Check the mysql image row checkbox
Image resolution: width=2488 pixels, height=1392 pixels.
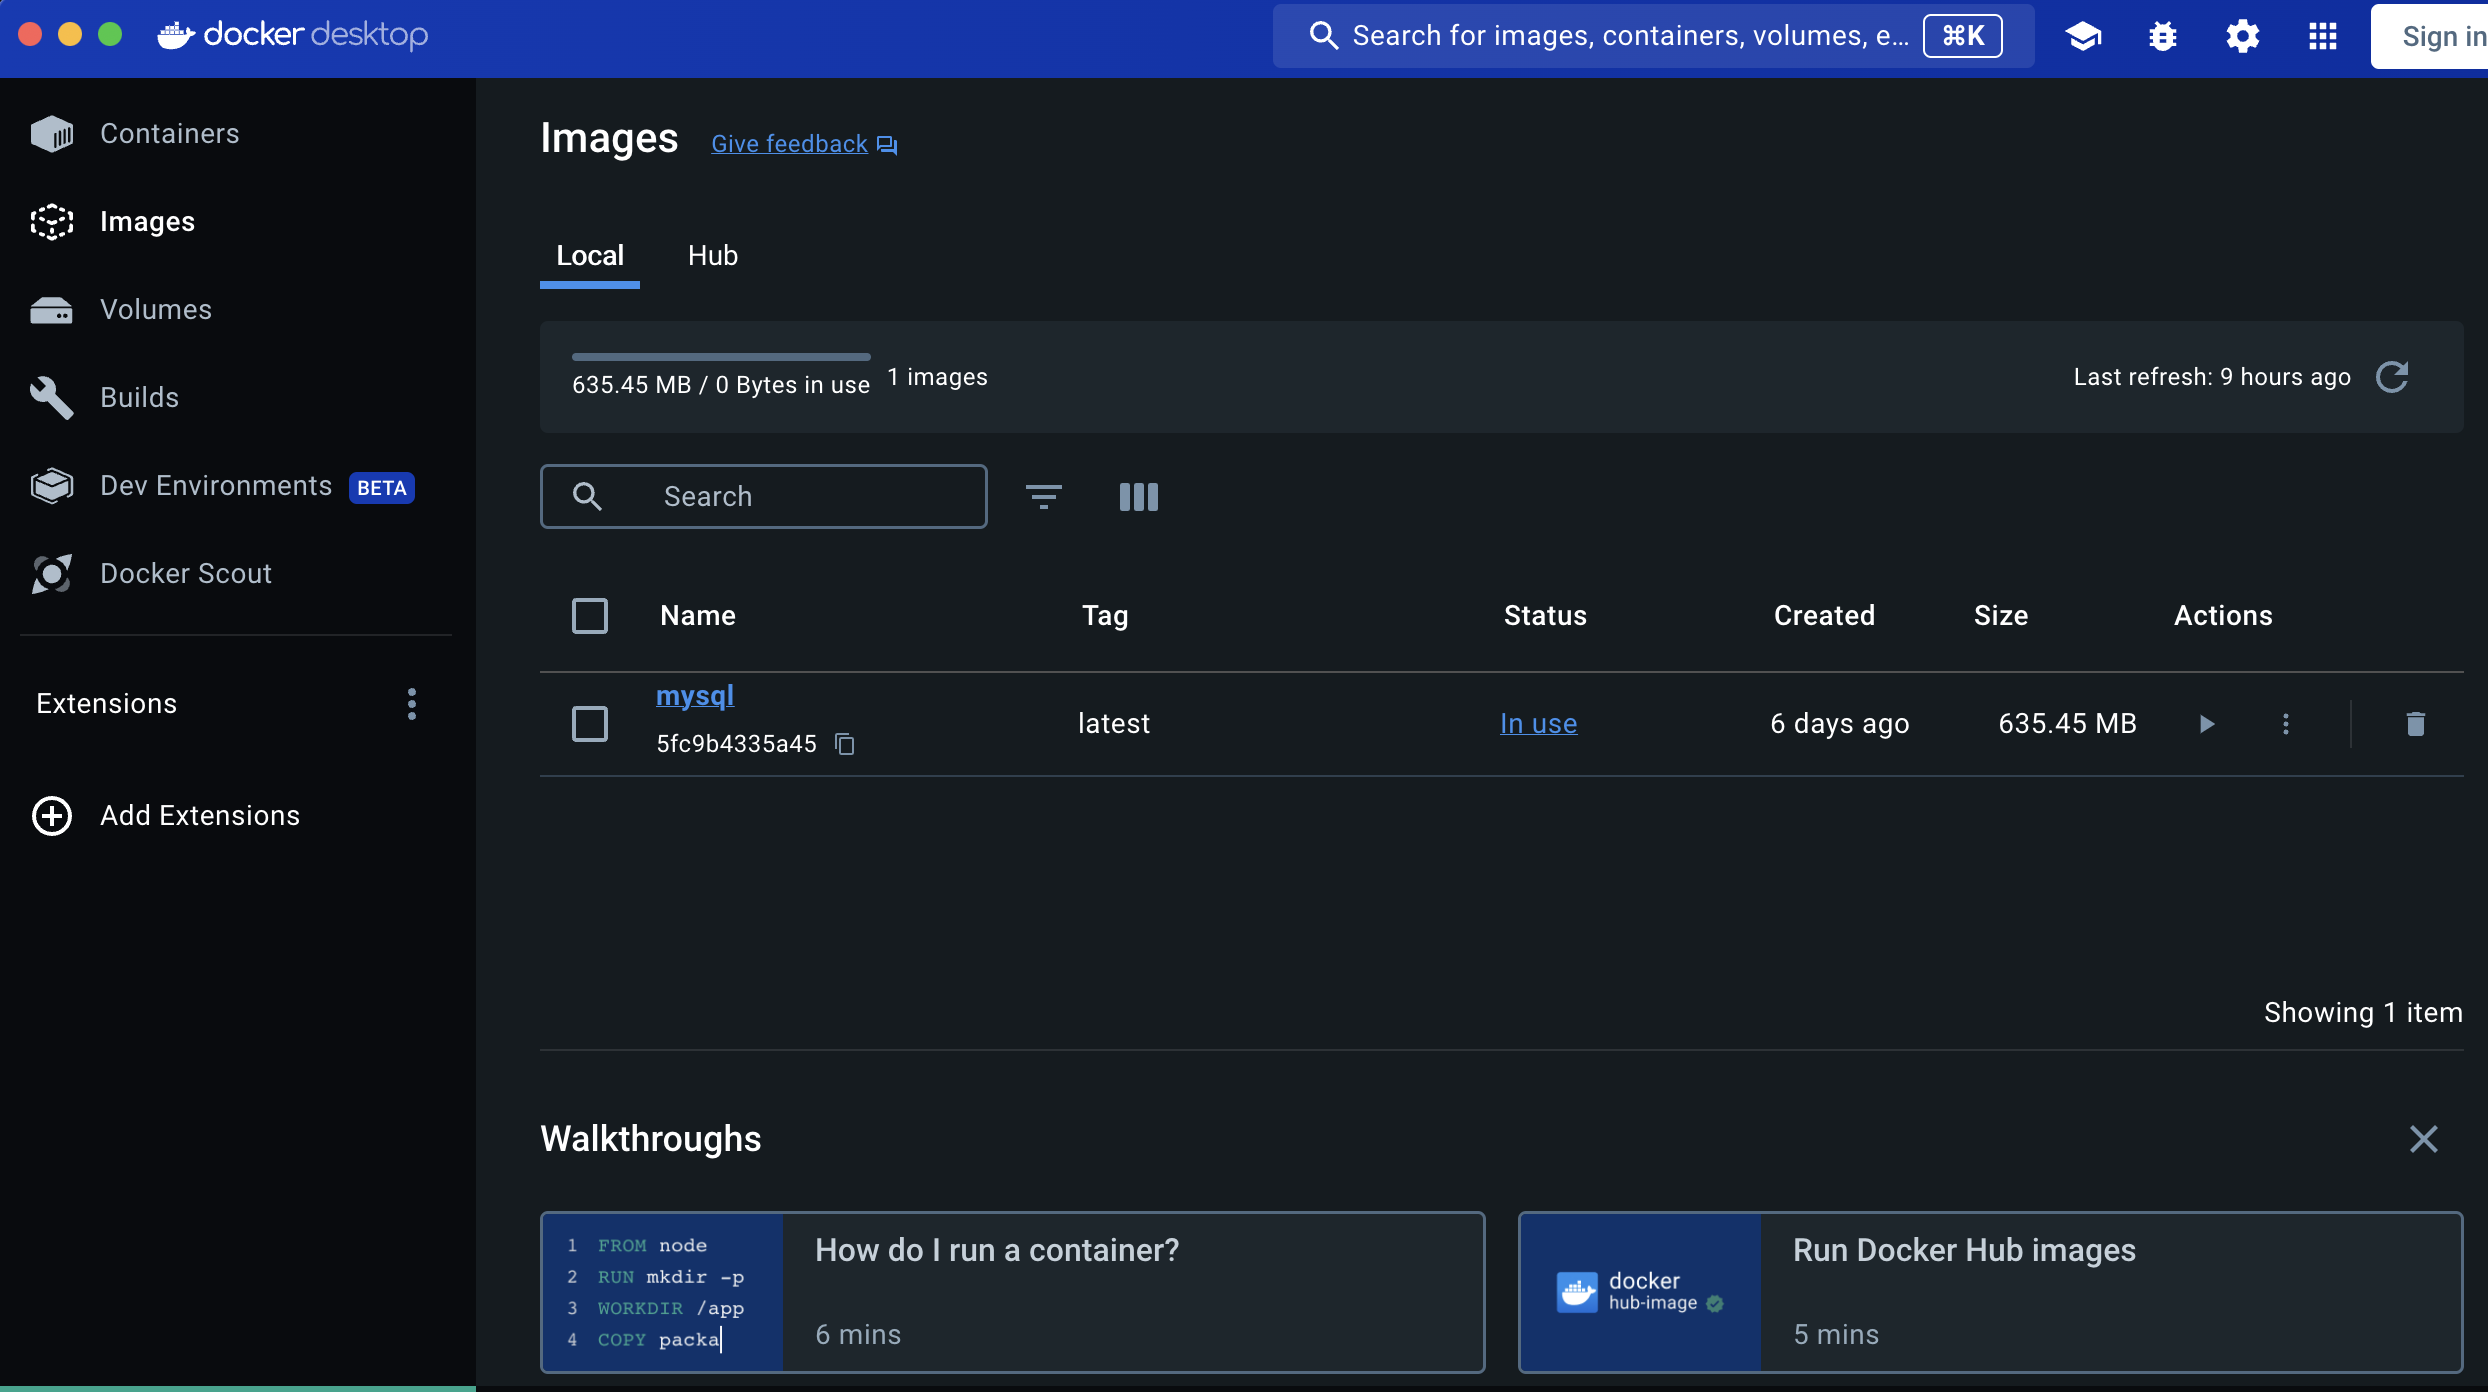point(590,724)
